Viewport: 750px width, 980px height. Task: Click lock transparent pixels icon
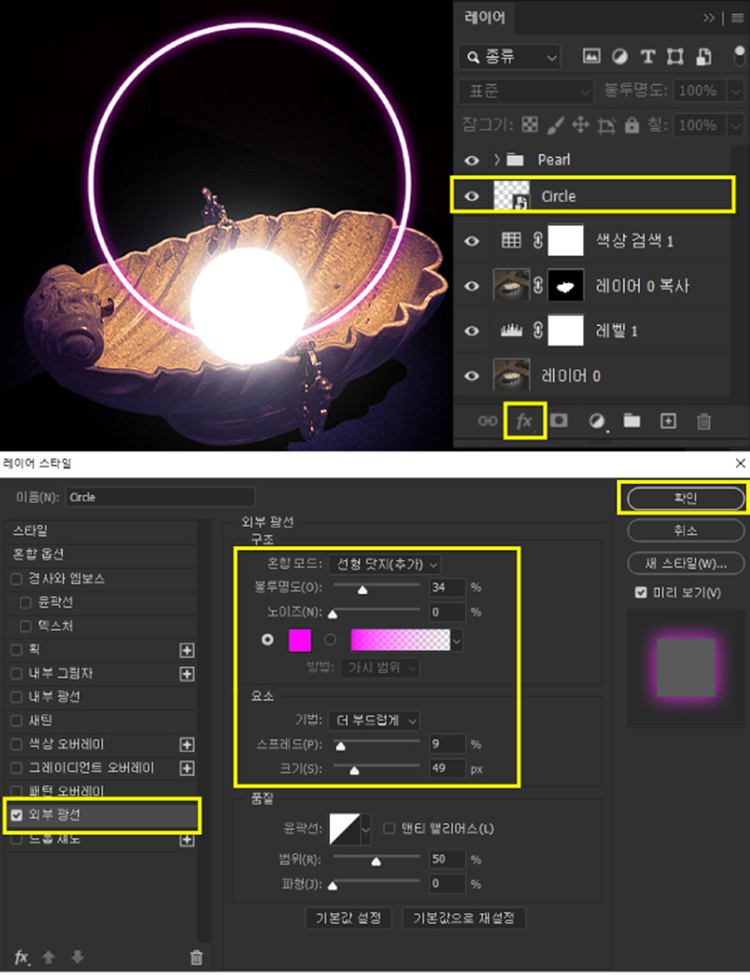530,125
